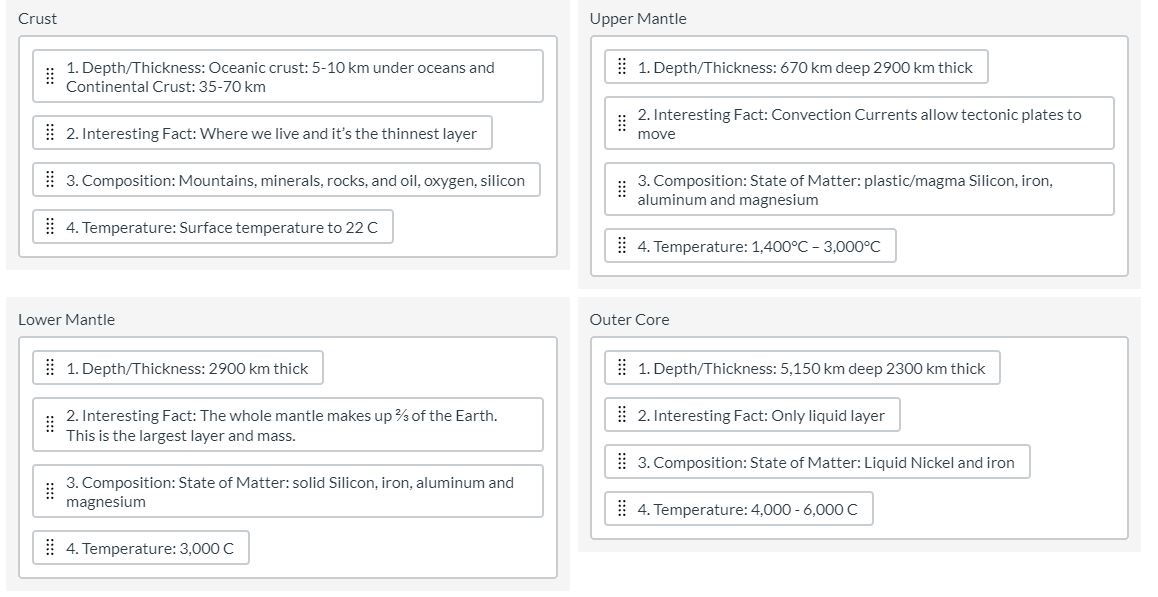The image size is (1158, 597).
Task: Click drag handle of 4,000 - 6,000 C item
Action: coord(622,510)
